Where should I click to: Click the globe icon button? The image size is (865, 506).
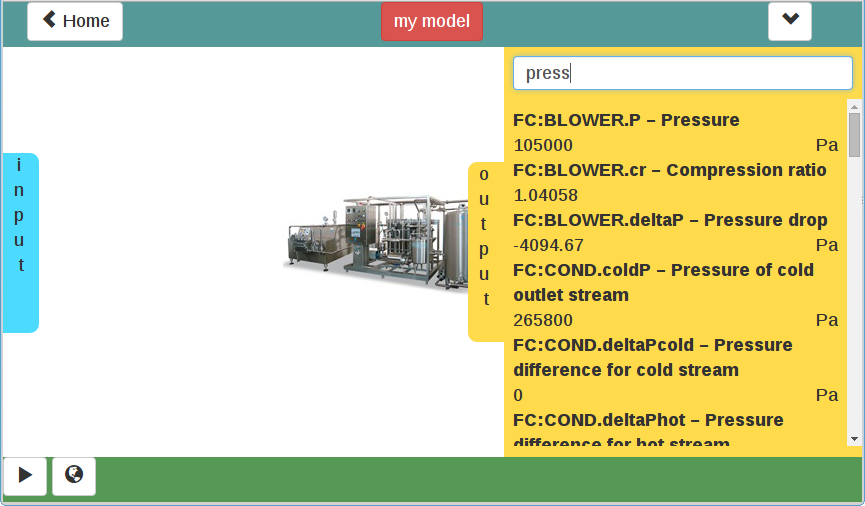point(74,476)
